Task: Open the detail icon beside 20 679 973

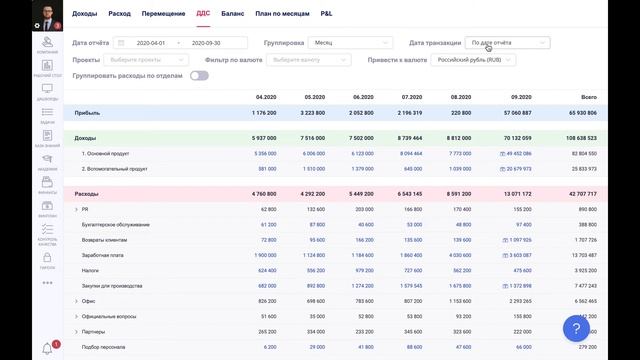Action: (x=502, y=169)
